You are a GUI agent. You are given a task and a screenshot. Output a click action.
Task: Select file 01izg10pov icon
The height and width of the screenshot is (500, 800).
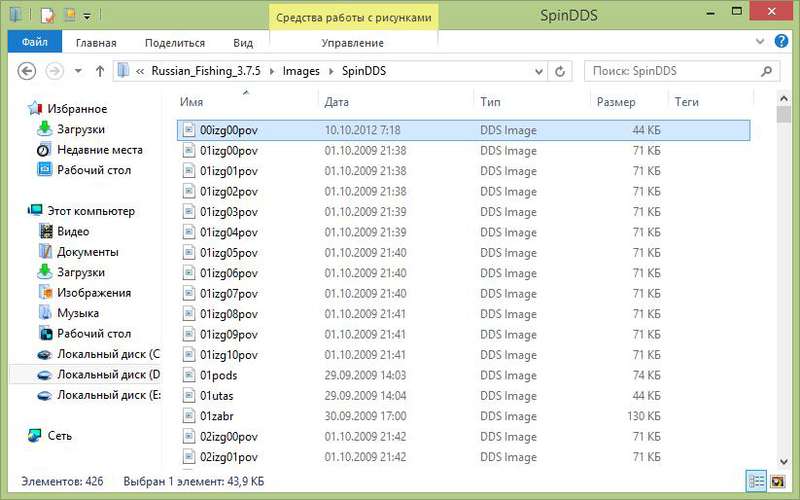189,354
